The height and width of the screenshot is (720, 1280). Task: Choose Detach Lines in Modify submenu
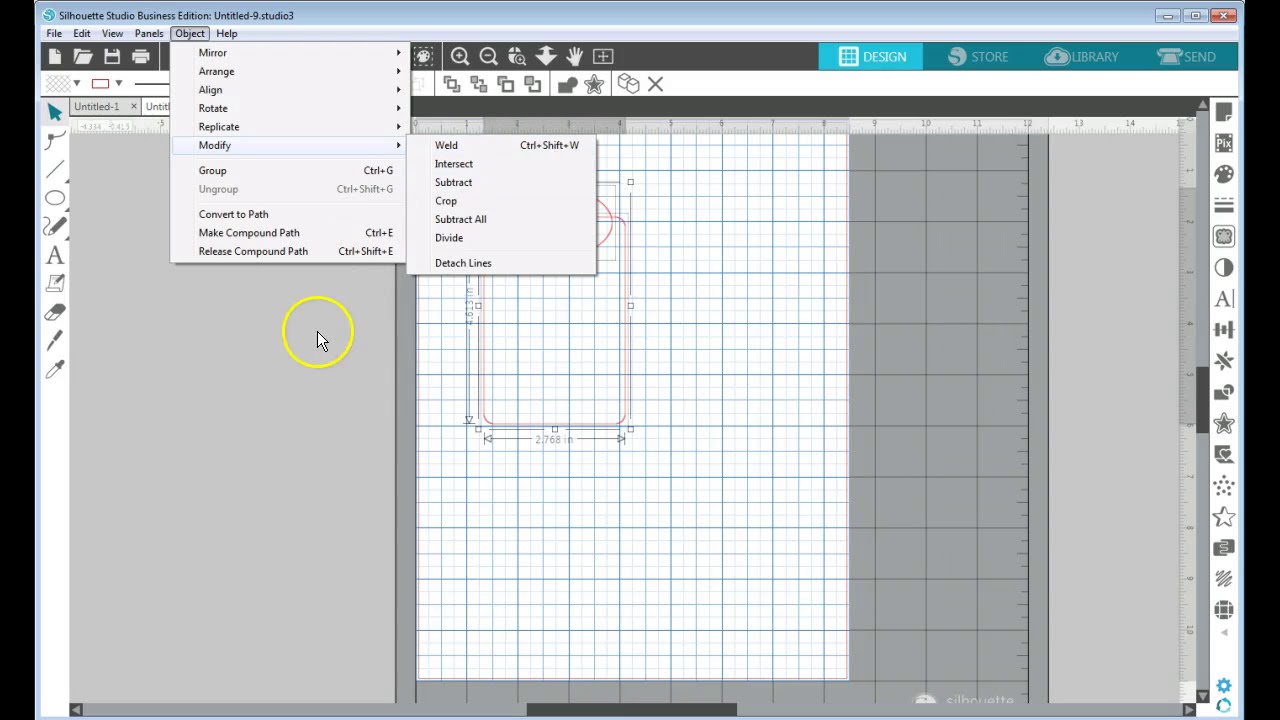pyautogui.click(x=501, y=263)
